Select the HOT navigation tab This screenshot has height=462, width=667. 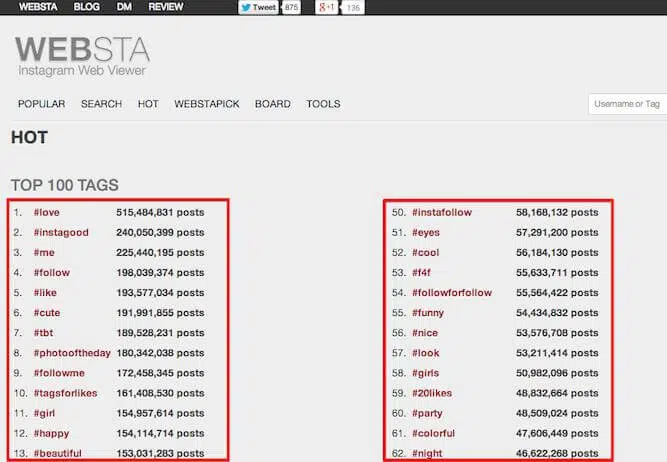tap(148, 104)
